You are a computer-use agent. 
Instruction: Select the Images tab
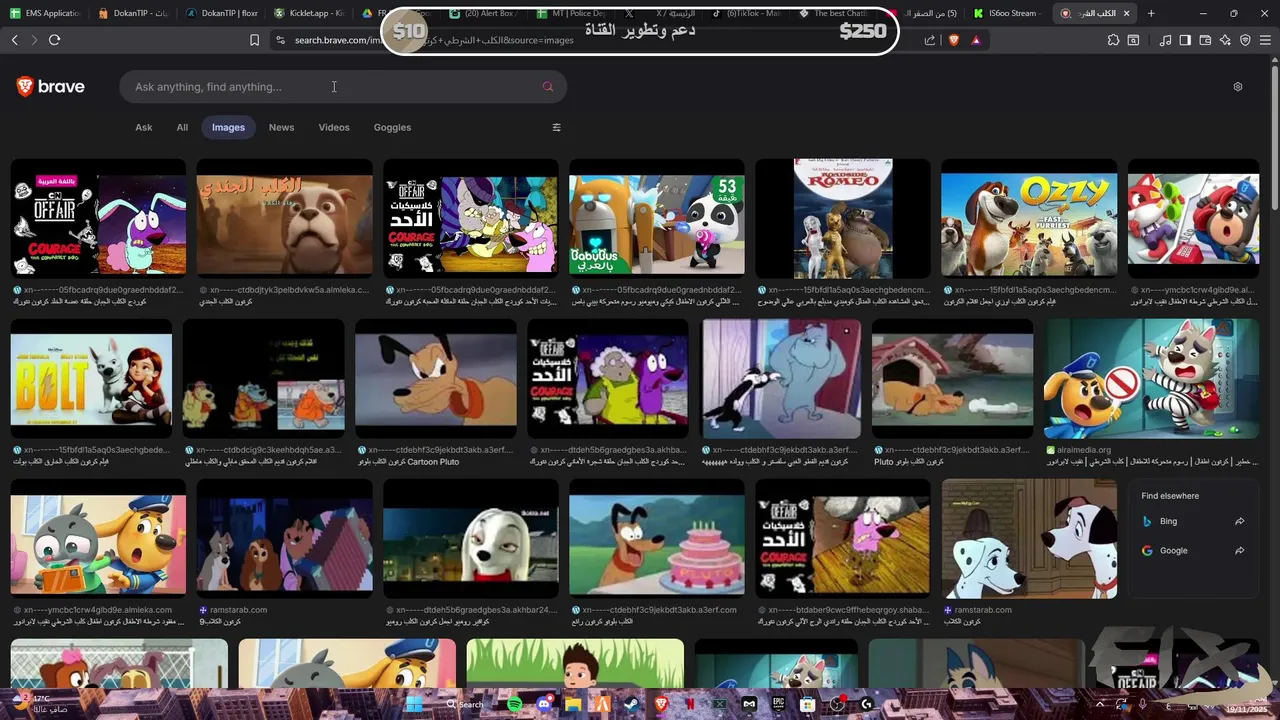[228, 127]
